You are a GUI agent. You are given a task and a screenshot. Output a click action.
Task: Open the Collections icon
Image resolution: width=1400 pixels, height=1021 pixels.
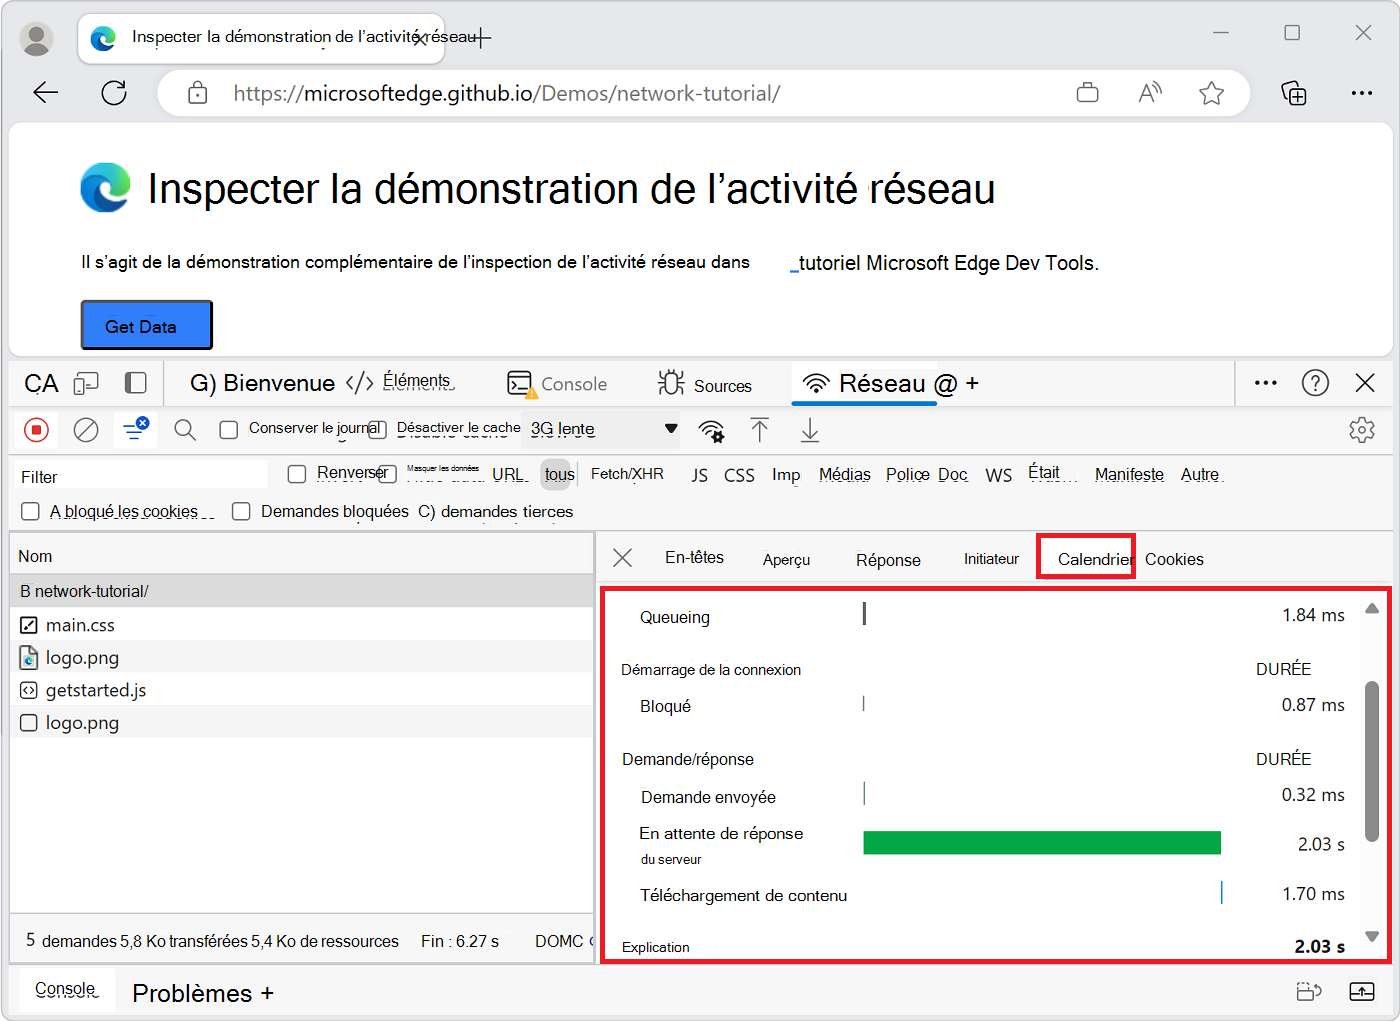1294,93
